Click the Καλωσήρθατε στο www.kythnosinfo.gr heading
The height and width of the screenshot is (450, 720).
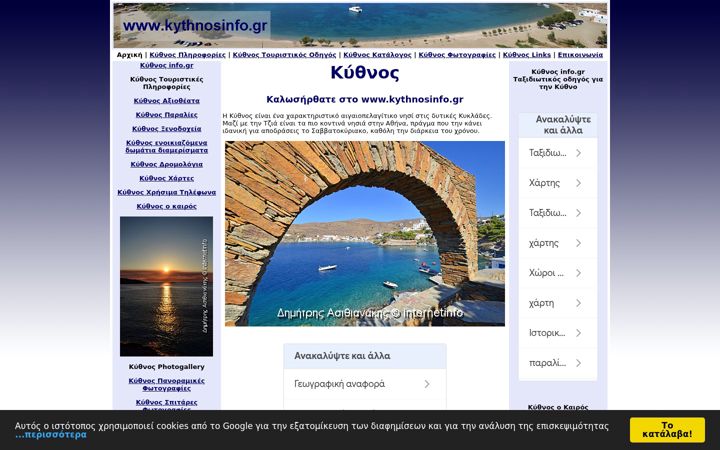(365, 100)
